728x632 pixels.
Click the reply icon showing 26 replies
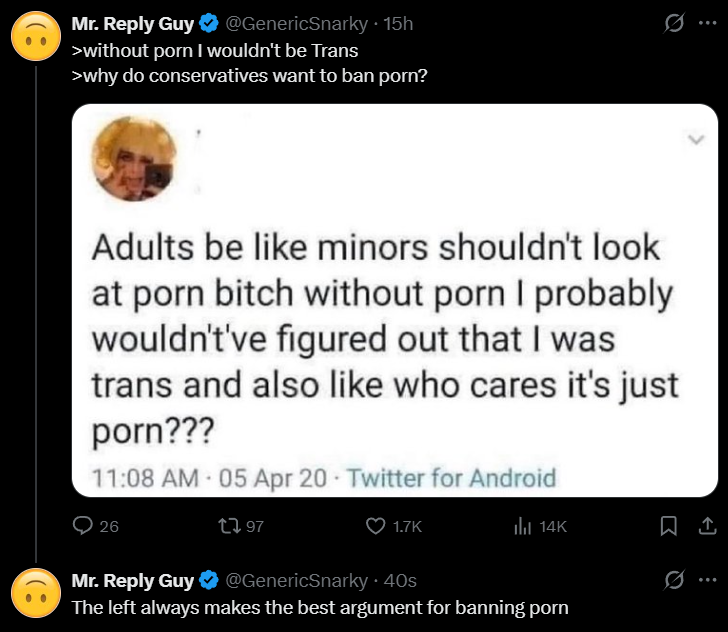pyautogui.click(x=83, y=526)
